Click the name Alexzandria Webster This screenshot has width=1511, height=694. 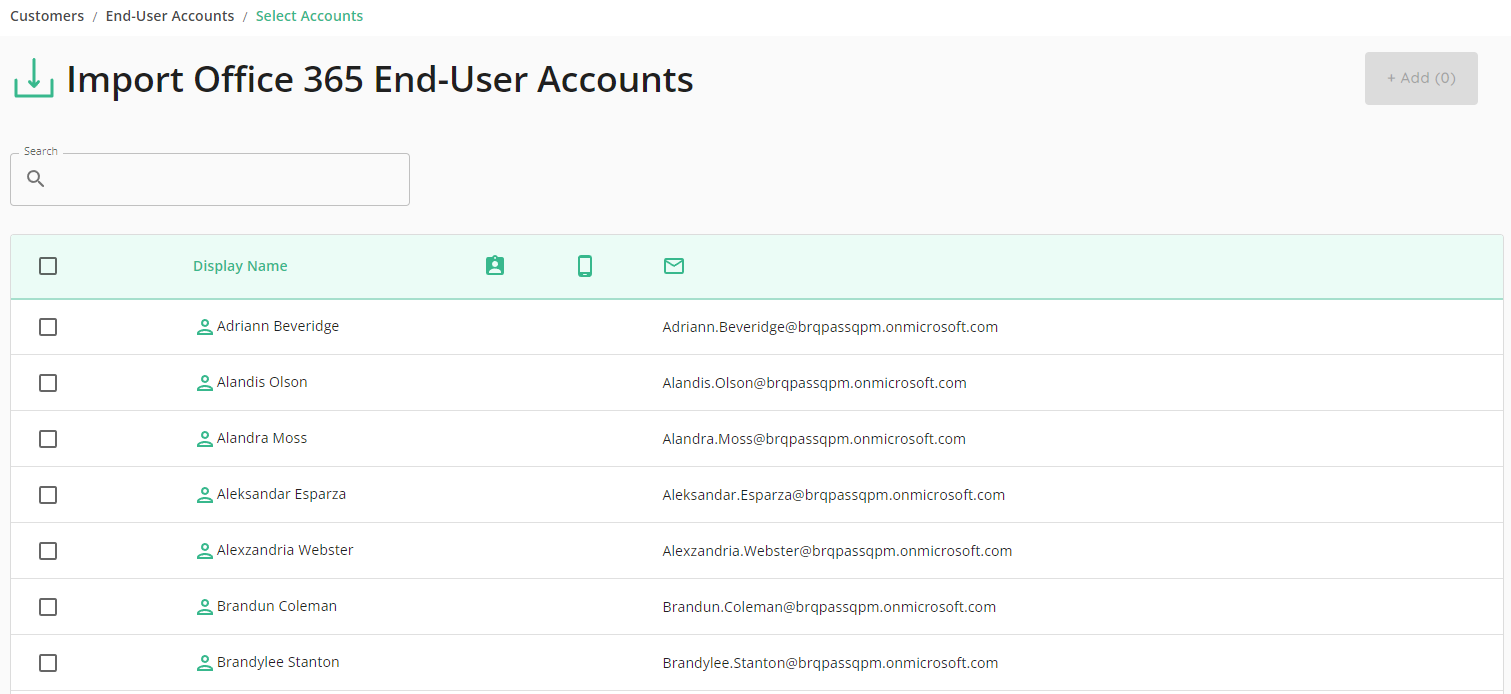(x=285, y=550)
